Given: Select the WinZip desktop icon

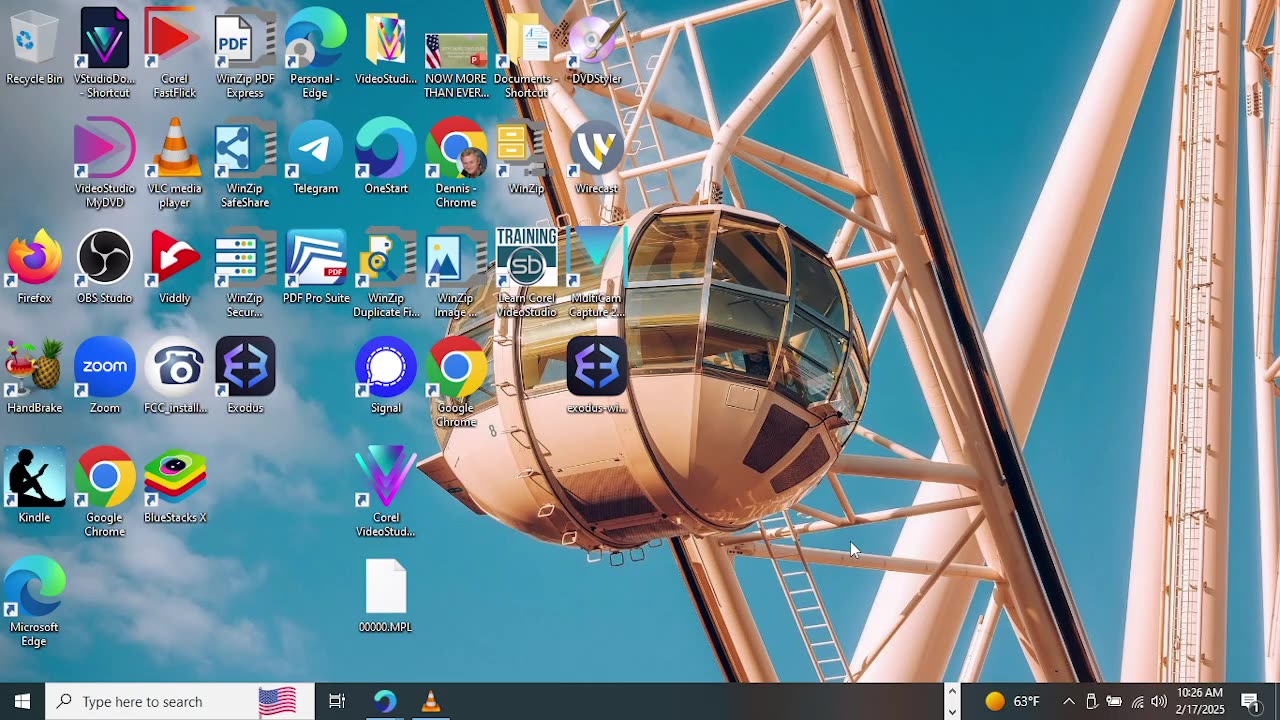Looking at the screenshot, I should (x=526, y=157).
